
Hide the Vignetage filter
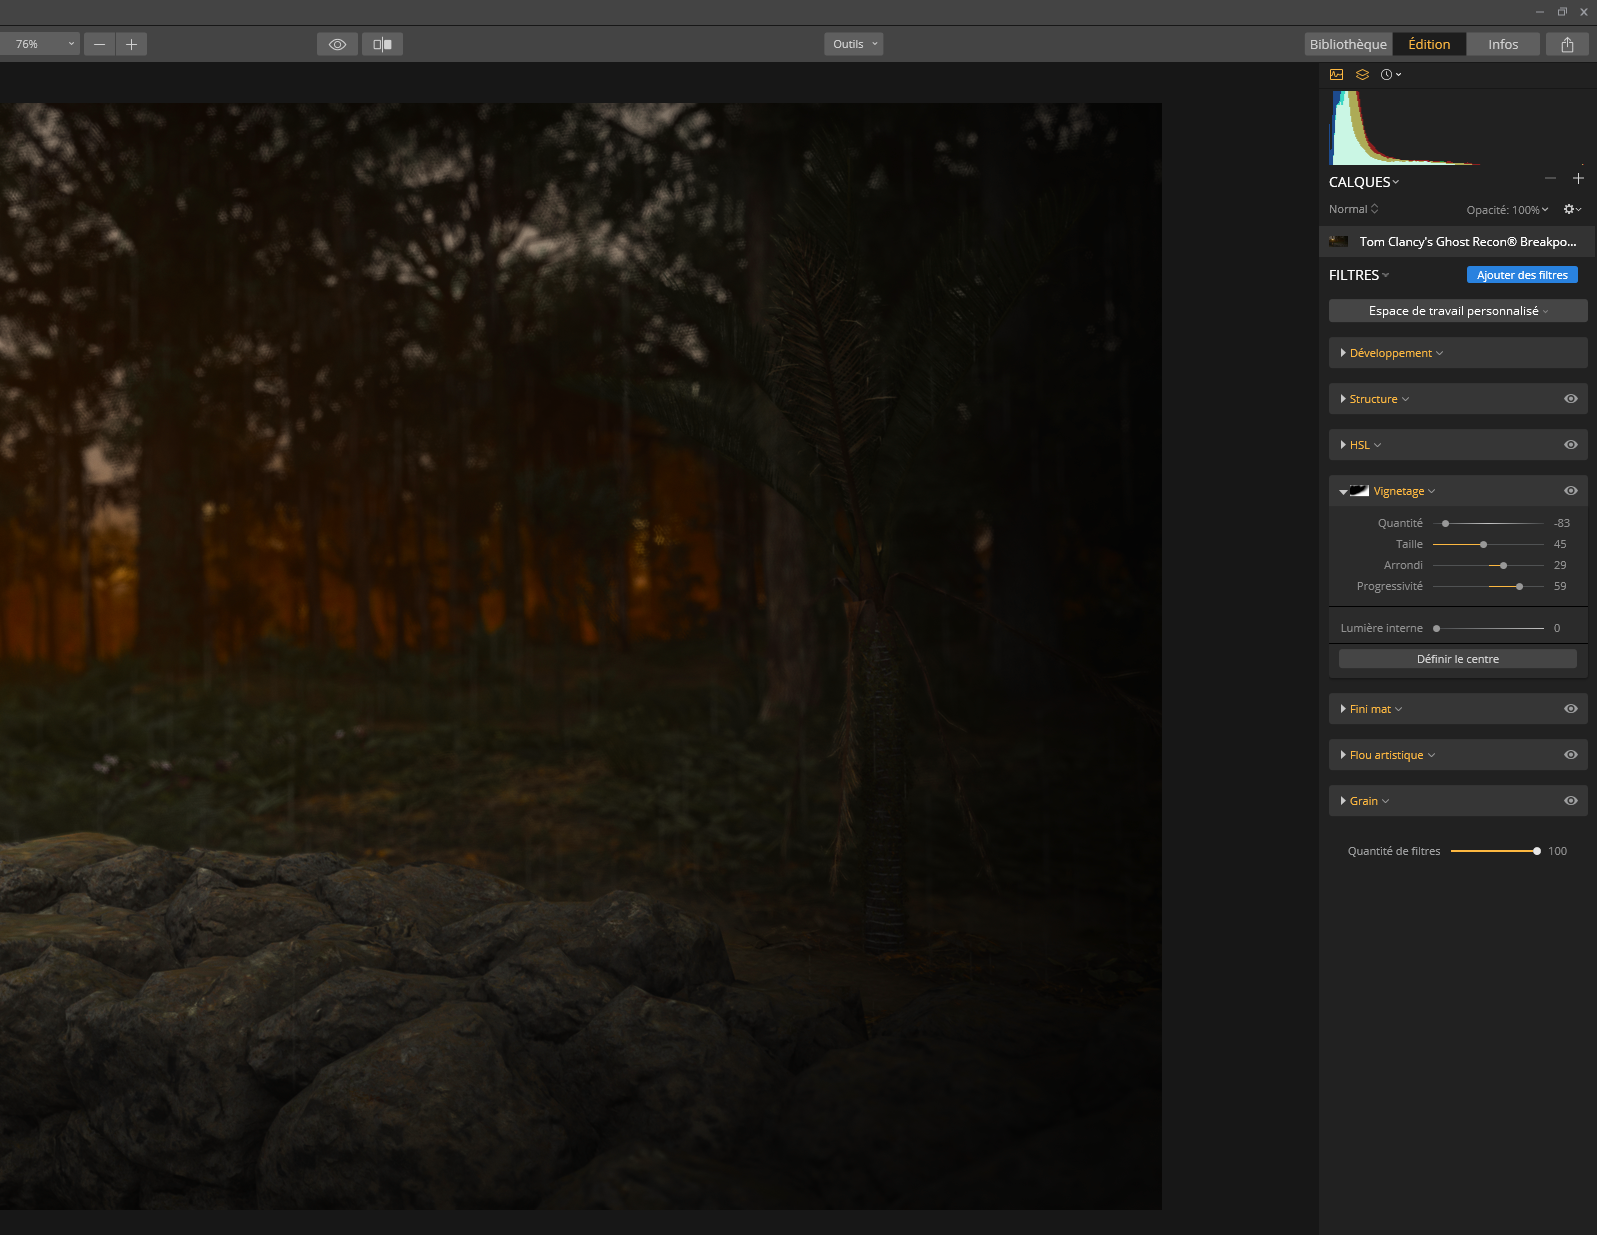[1571, 491]
